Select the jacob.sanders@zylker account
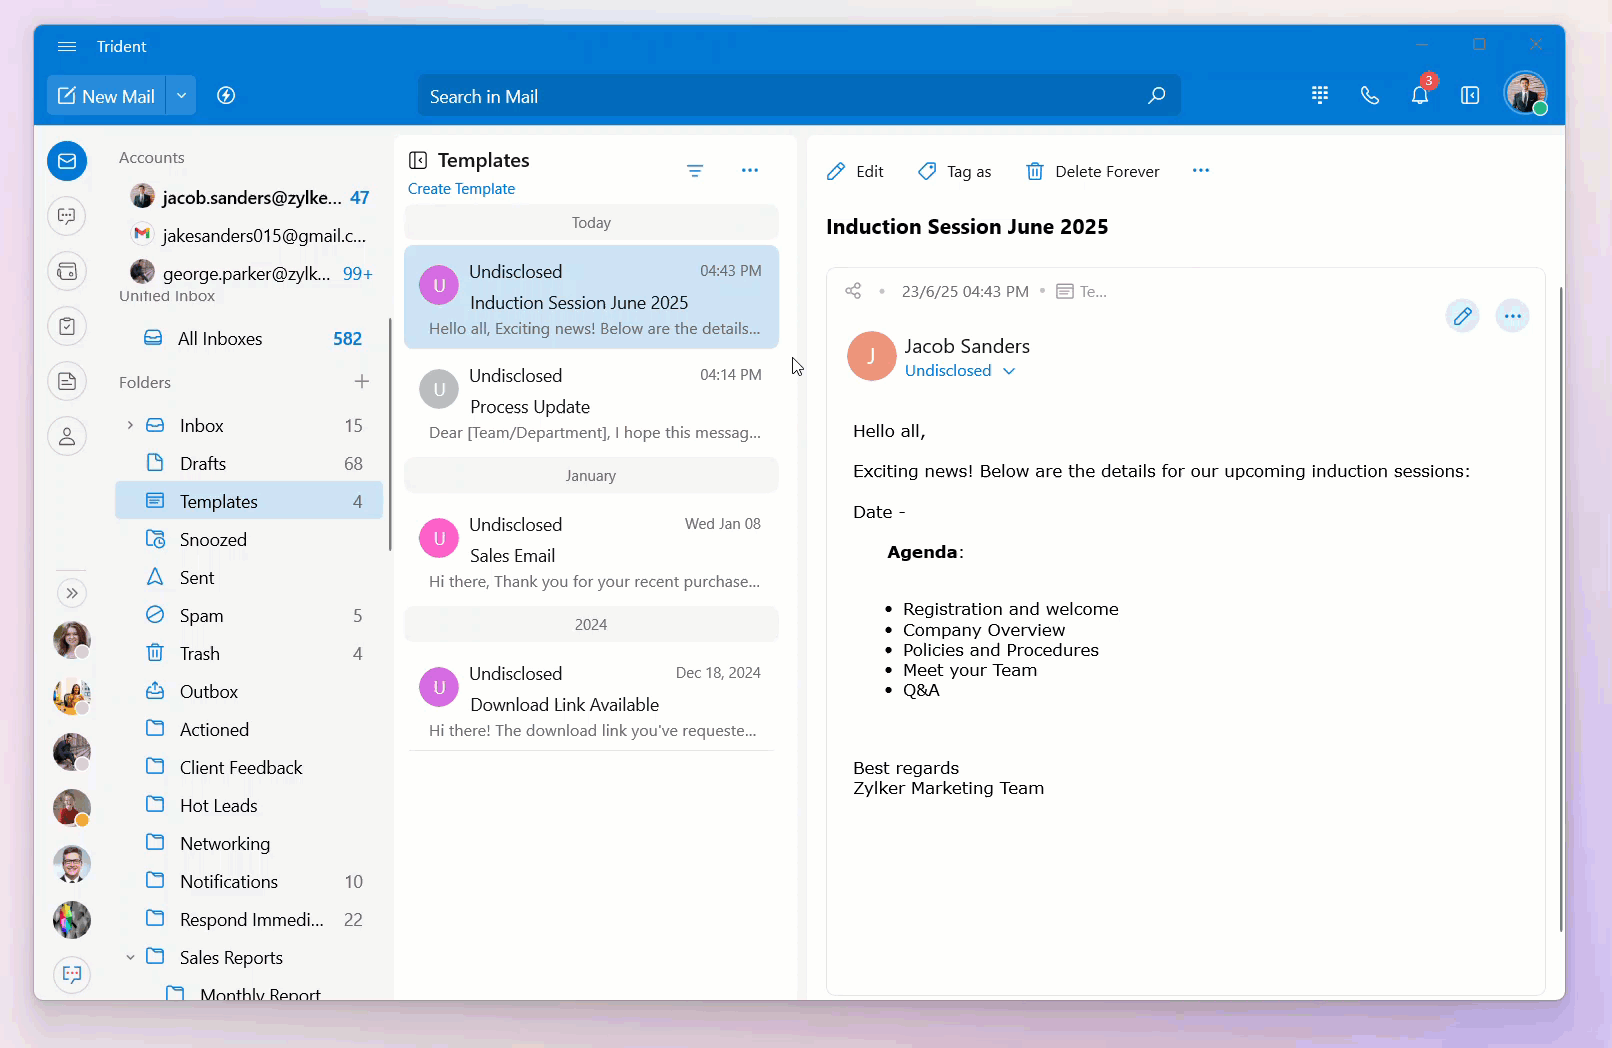Viewport: 1612px width, 1048px height. click(250, 197)
